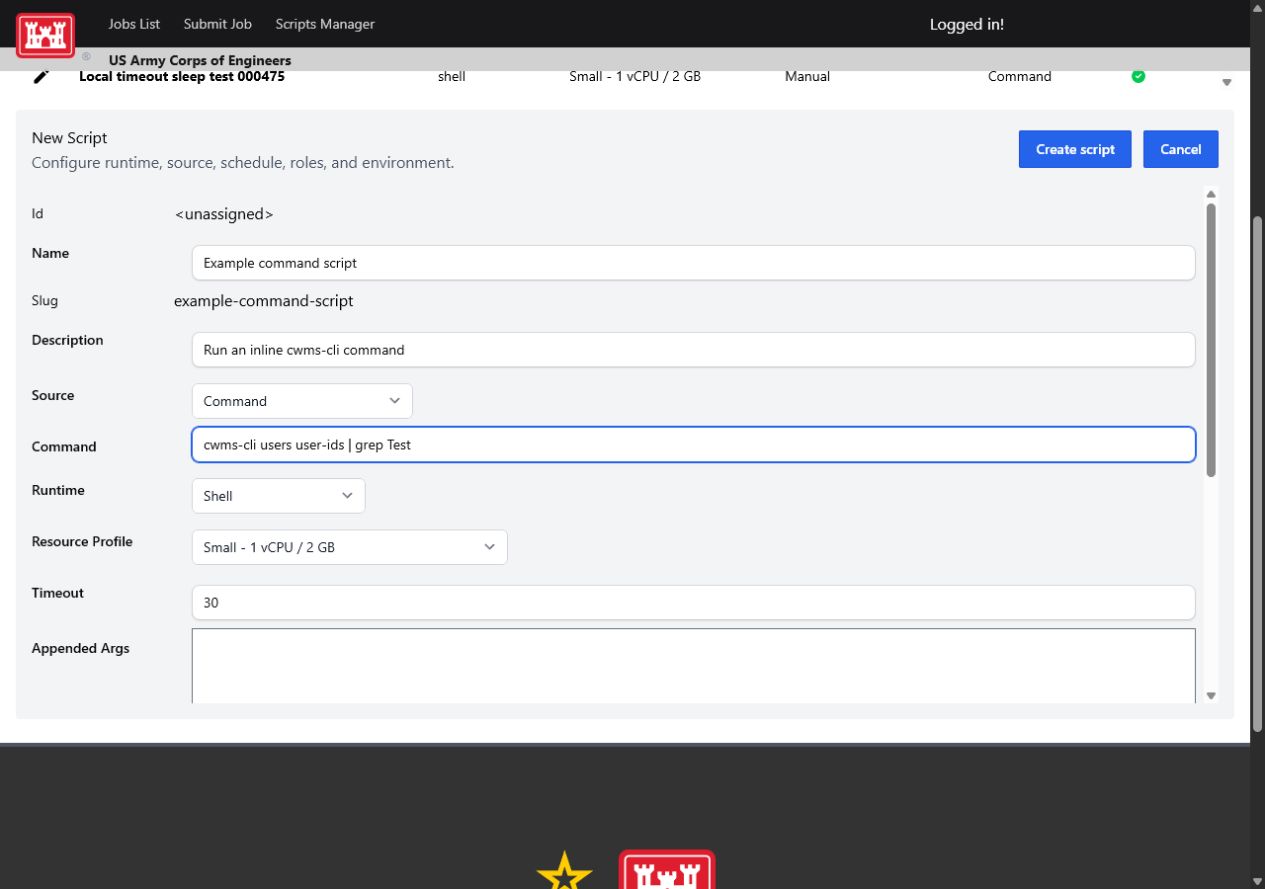This screenshot has width=1265, height=889.
Task: Open the Scripts Manager menu item
Action: click(x=325, y=24)
